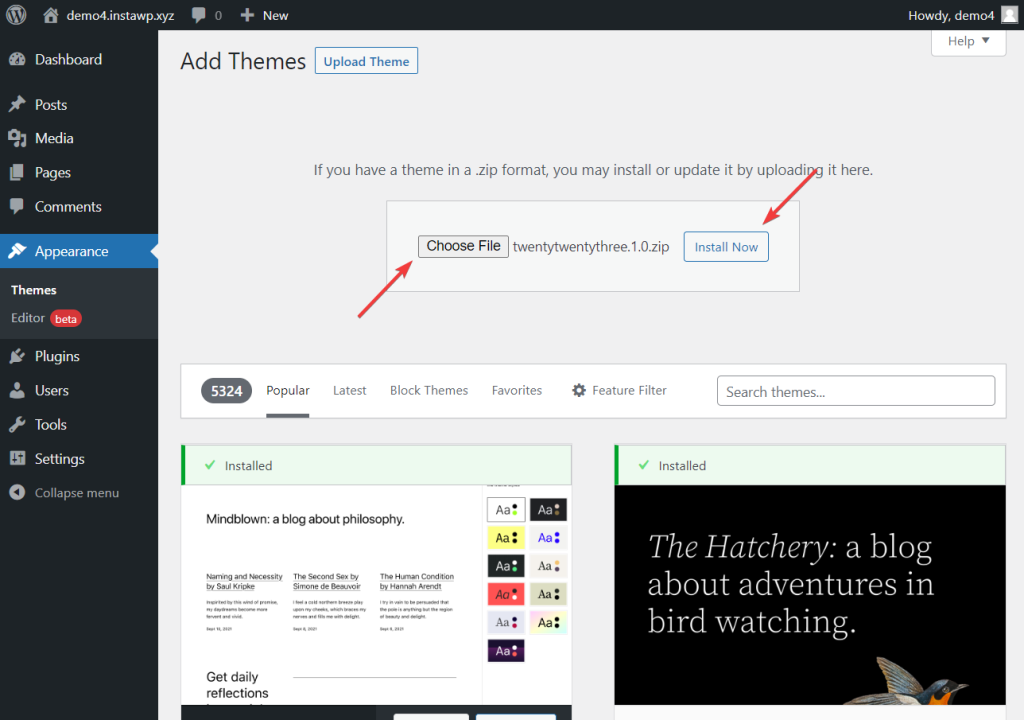Click the Feature Filter label

tap(630, 391)
